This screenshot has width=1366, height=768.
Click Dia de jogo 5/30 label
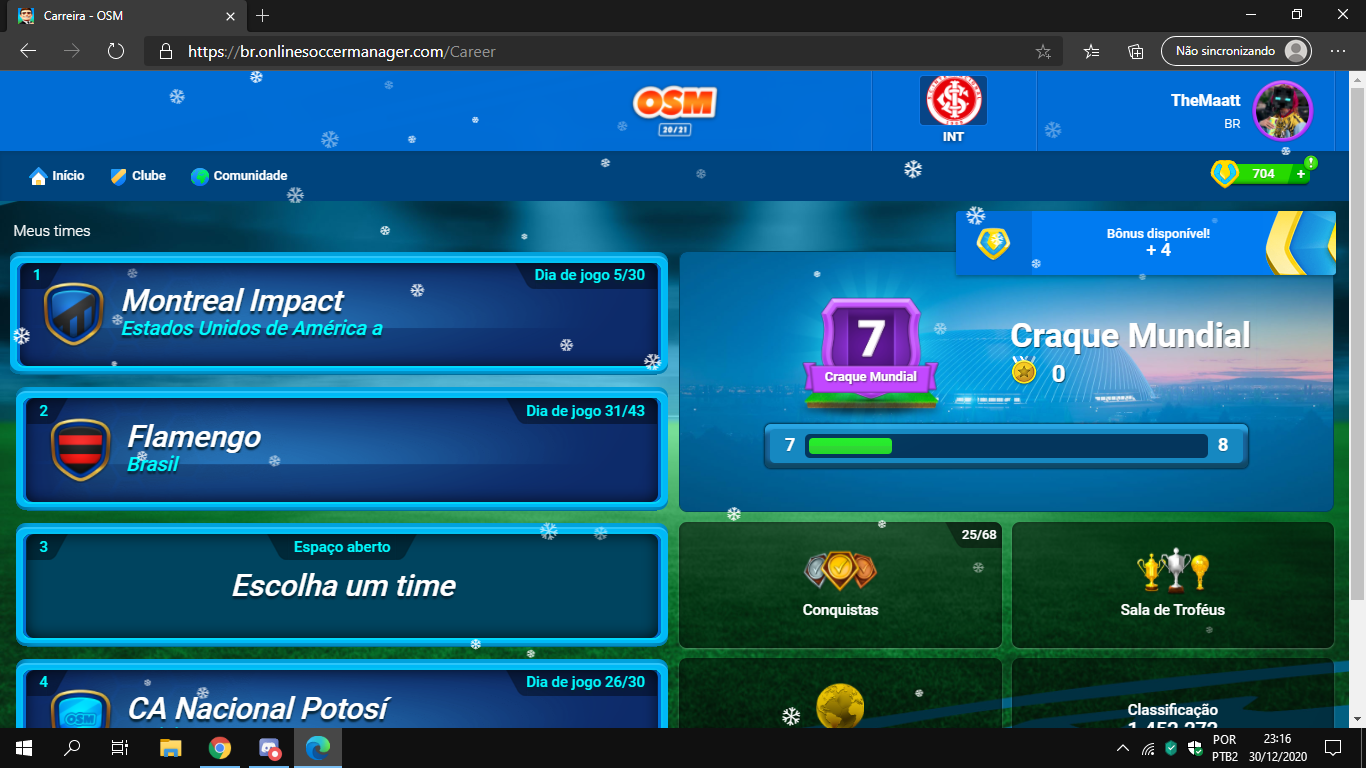[590, 275]
